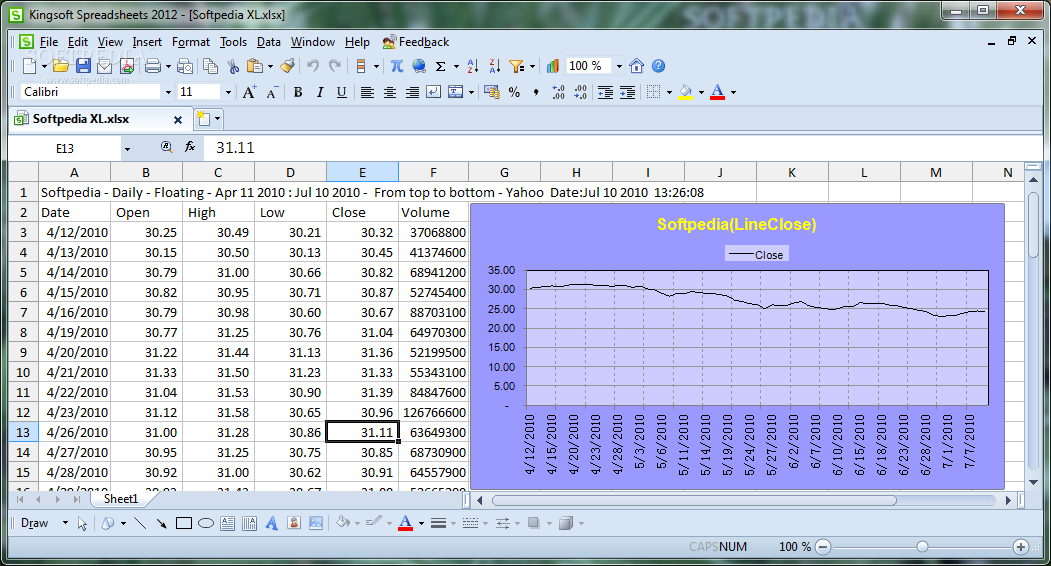Insert symbol with the pi icon

(397, 66)
